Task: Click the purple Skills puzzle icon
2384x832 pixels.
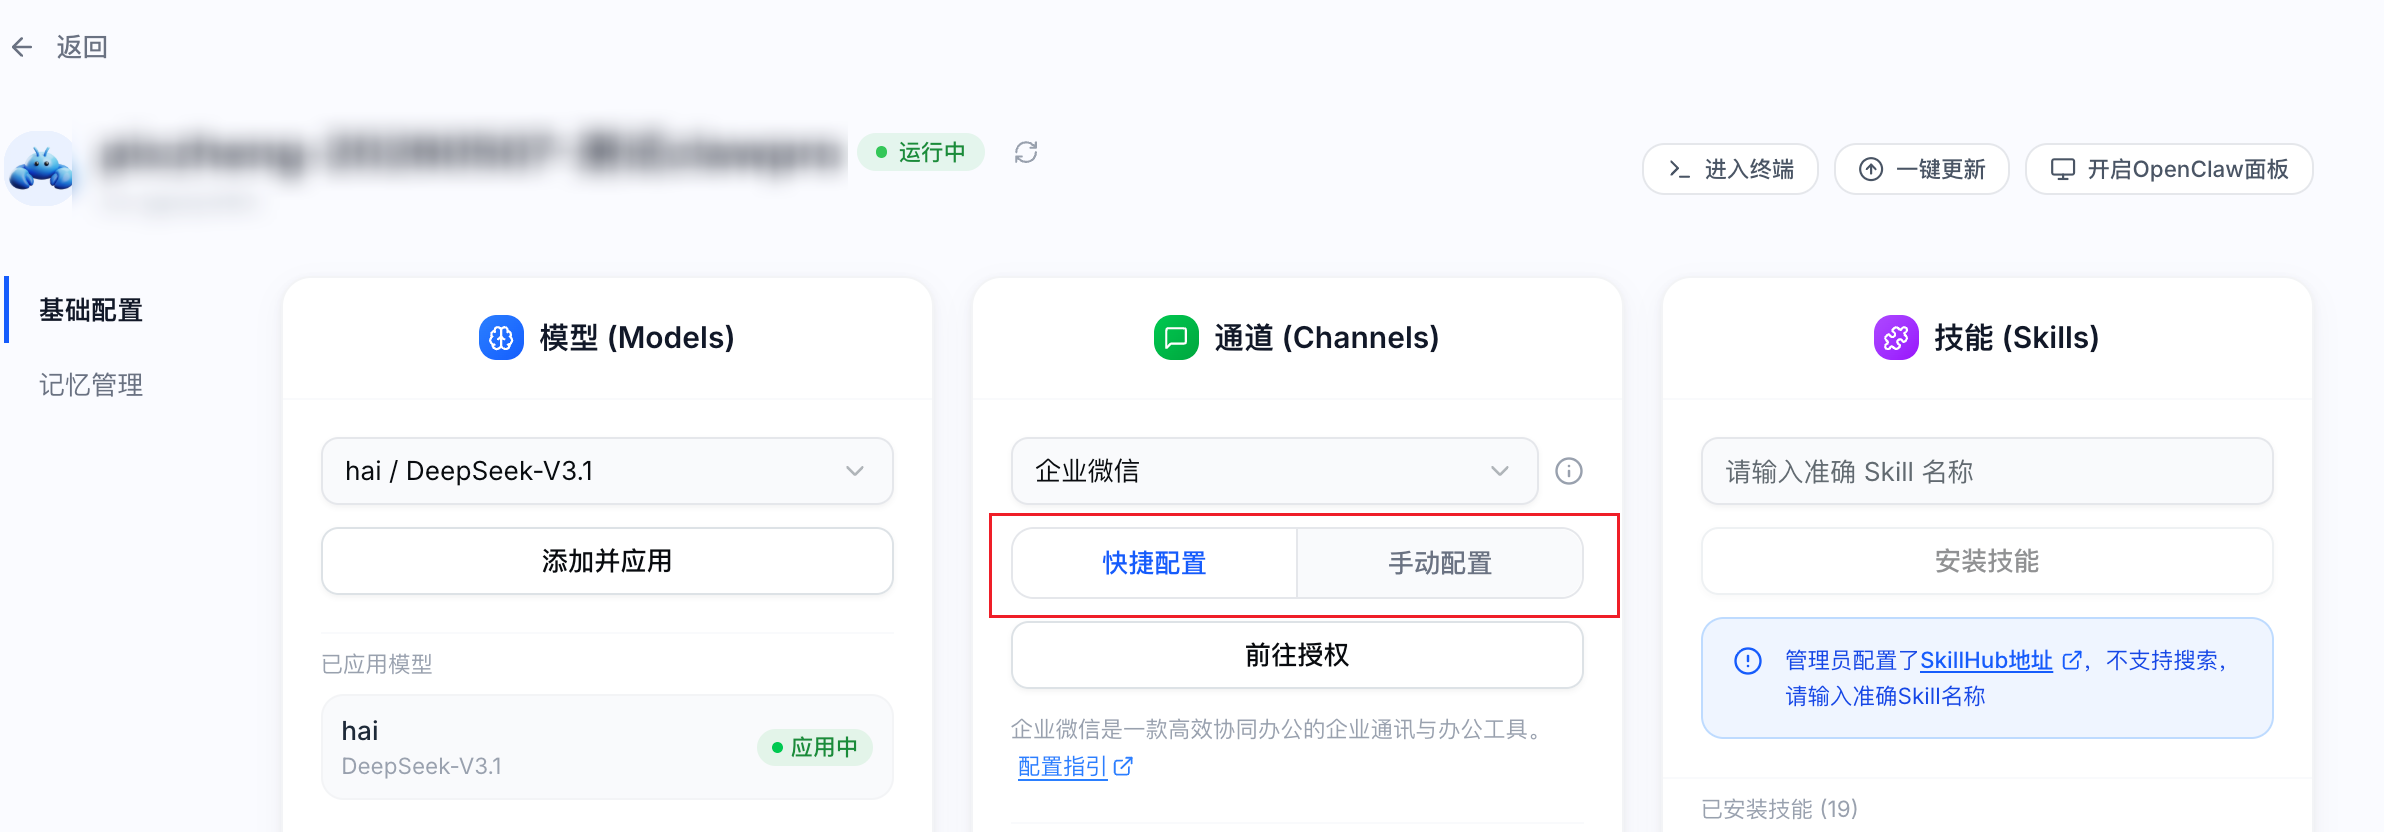Action: coord(1896,338)
